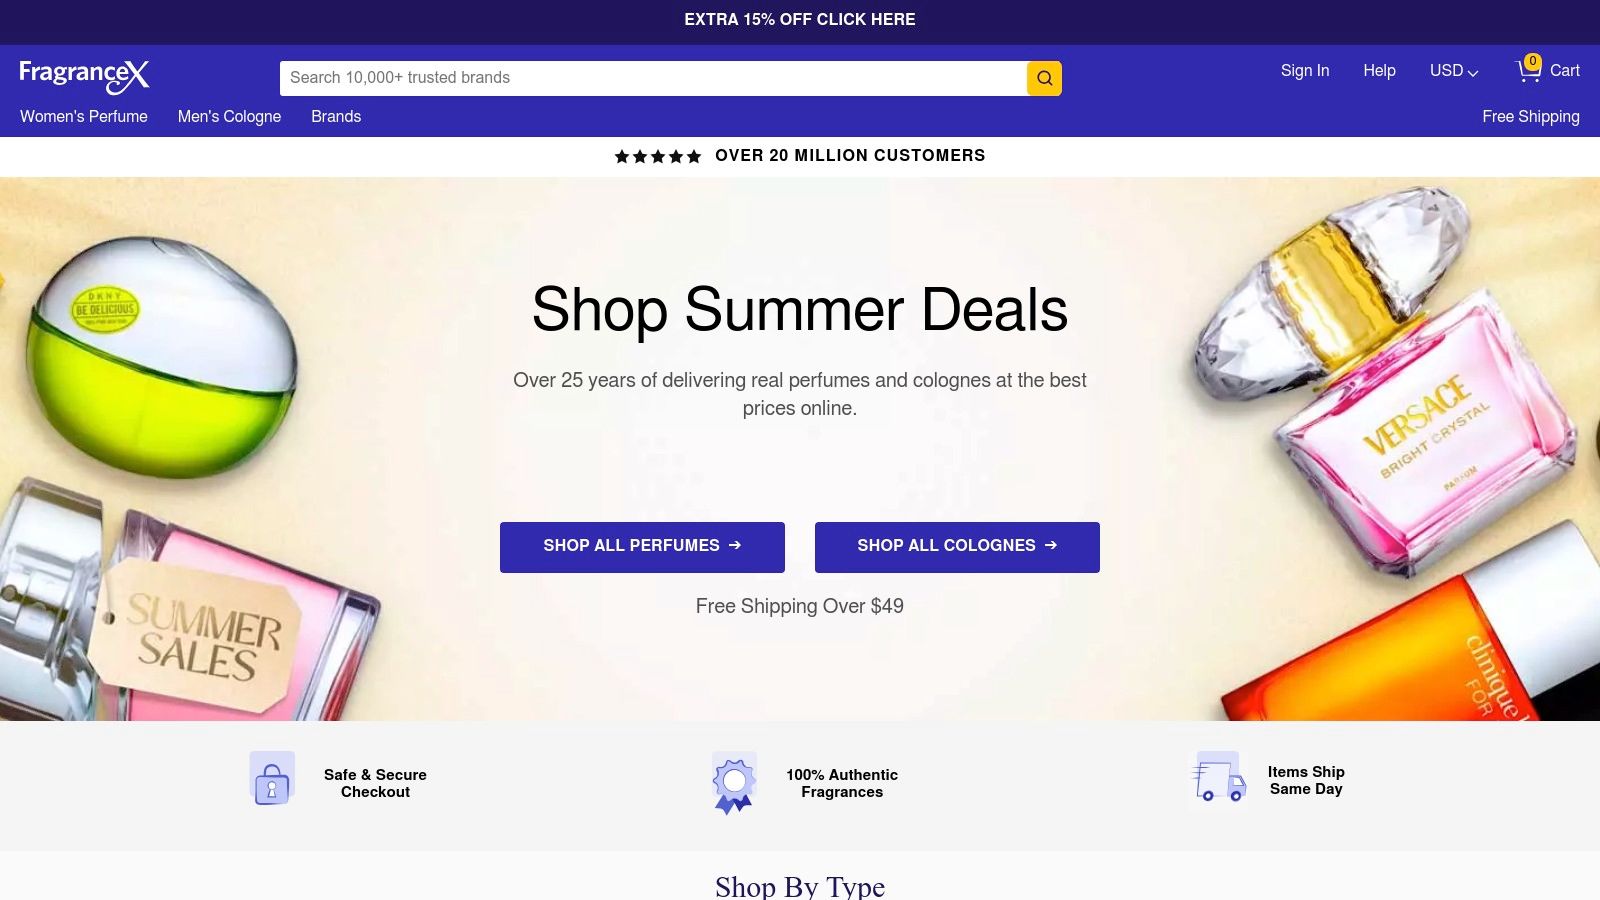Click the authentic fragrances ribbon badge icon
Viewport: 1600px width, 900px height.
tap(734, 783)
